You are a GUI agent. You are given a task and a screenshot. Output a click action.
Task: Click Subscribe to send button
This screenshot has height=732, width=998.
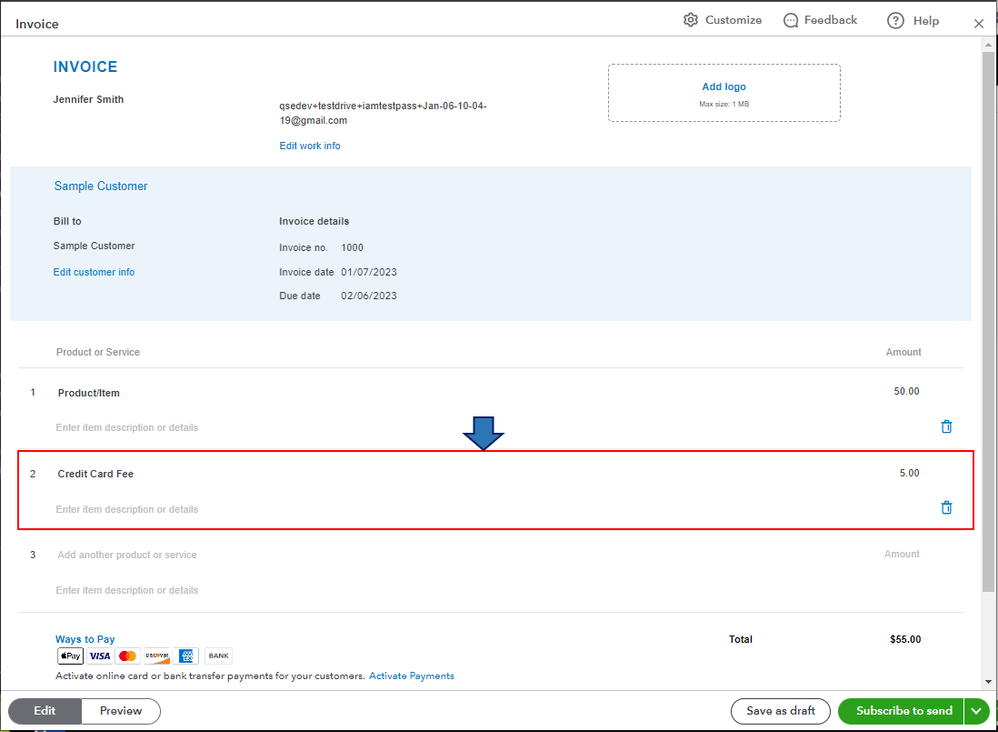(901, 711)
